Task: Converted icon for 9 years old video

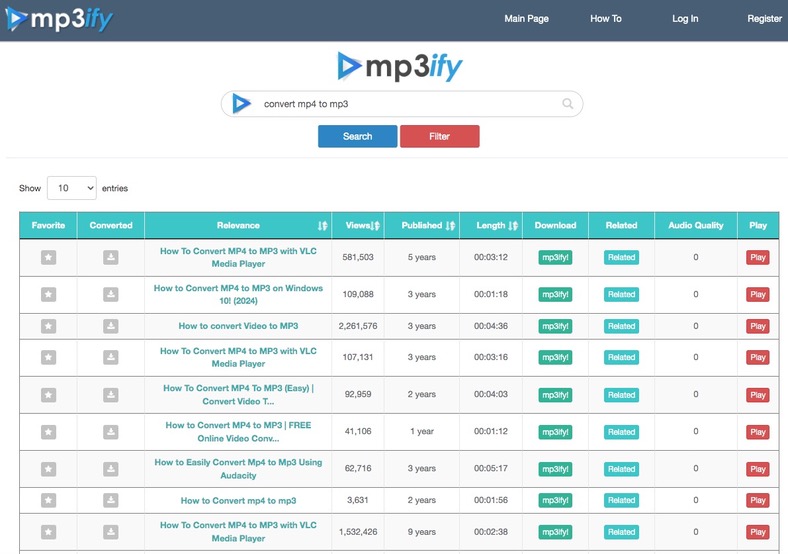Action: coord(111,532)
